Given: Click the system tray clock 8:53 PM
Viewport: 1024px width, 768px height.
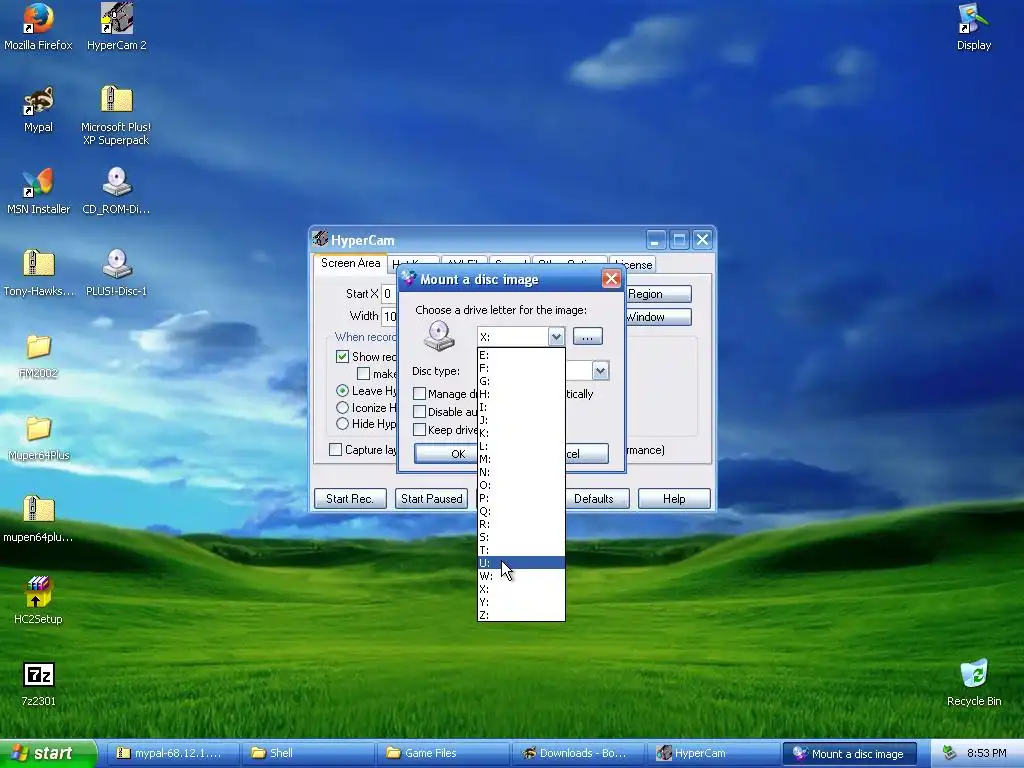Looking at the screenshot, I should pyautogui.click(x=986, y=753).
